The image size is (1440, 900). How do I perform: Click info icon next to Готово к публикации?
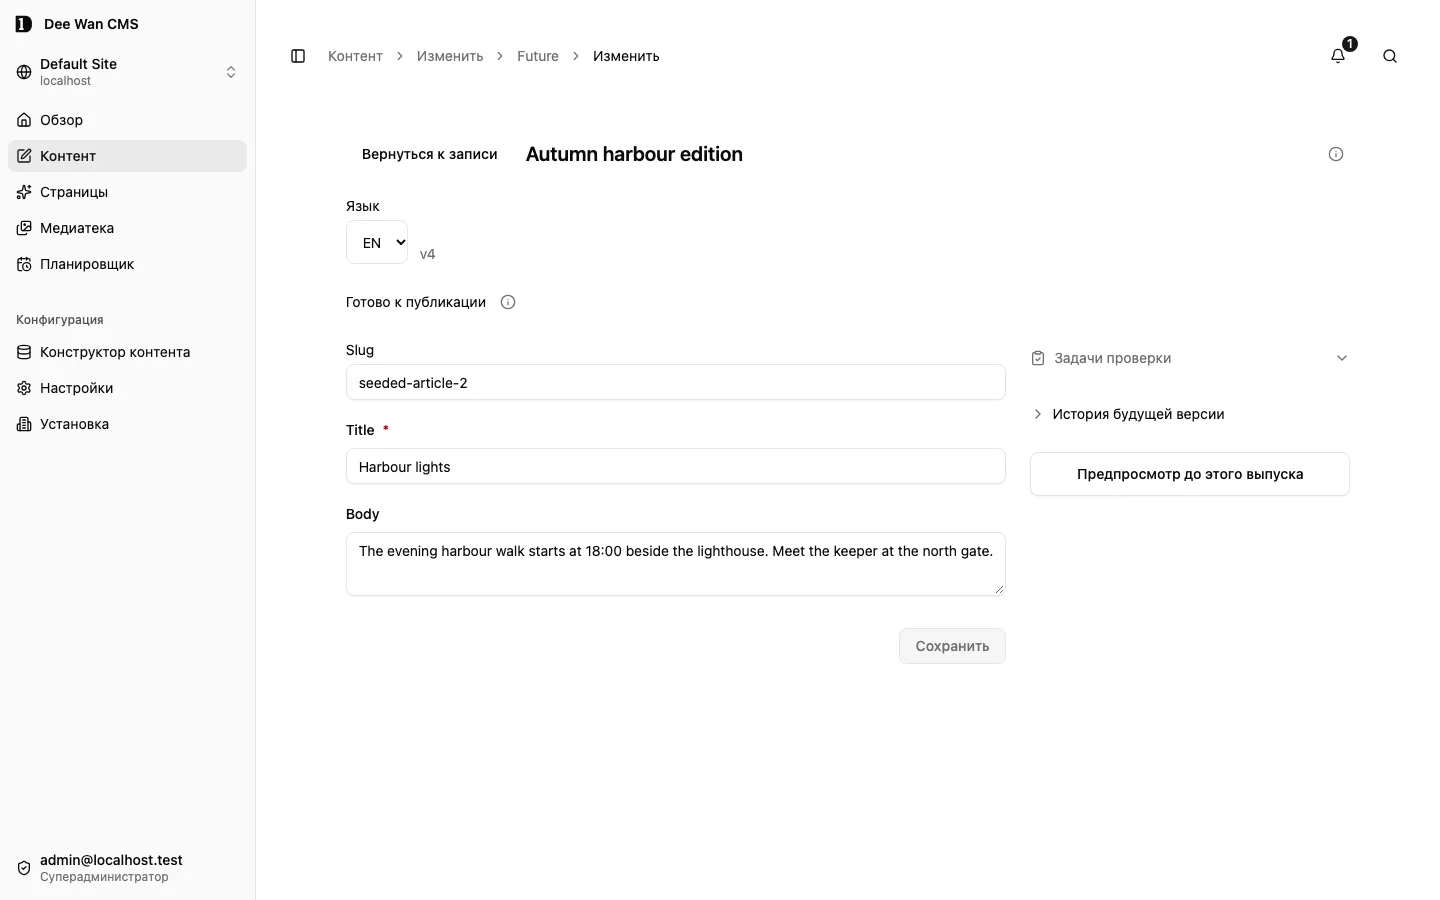(508, 302)
